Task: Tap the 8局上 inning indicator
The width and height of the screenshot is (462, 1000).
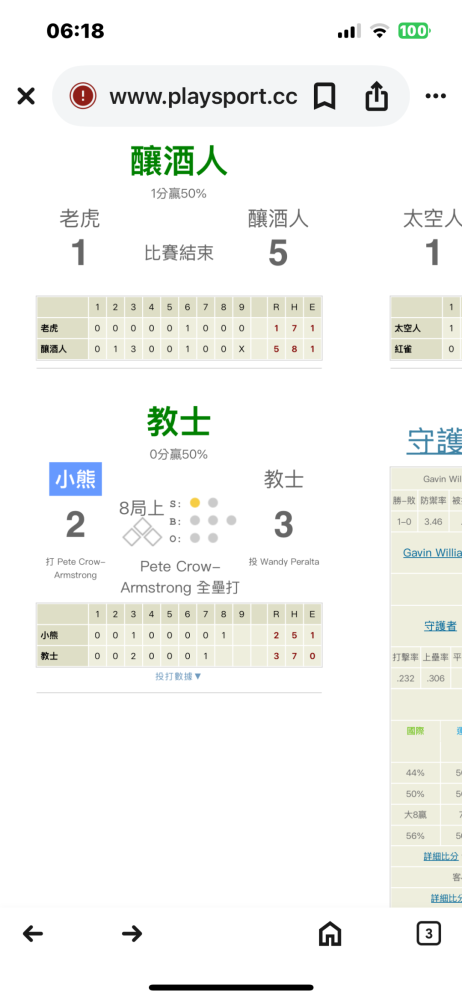Action: 142,508
